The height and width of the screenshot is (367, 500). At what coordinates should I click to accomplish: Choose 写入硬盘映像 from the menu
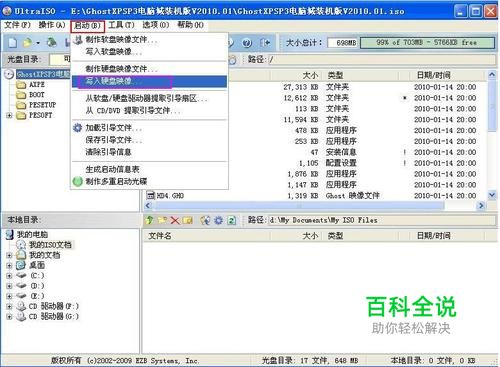(150, 81)
